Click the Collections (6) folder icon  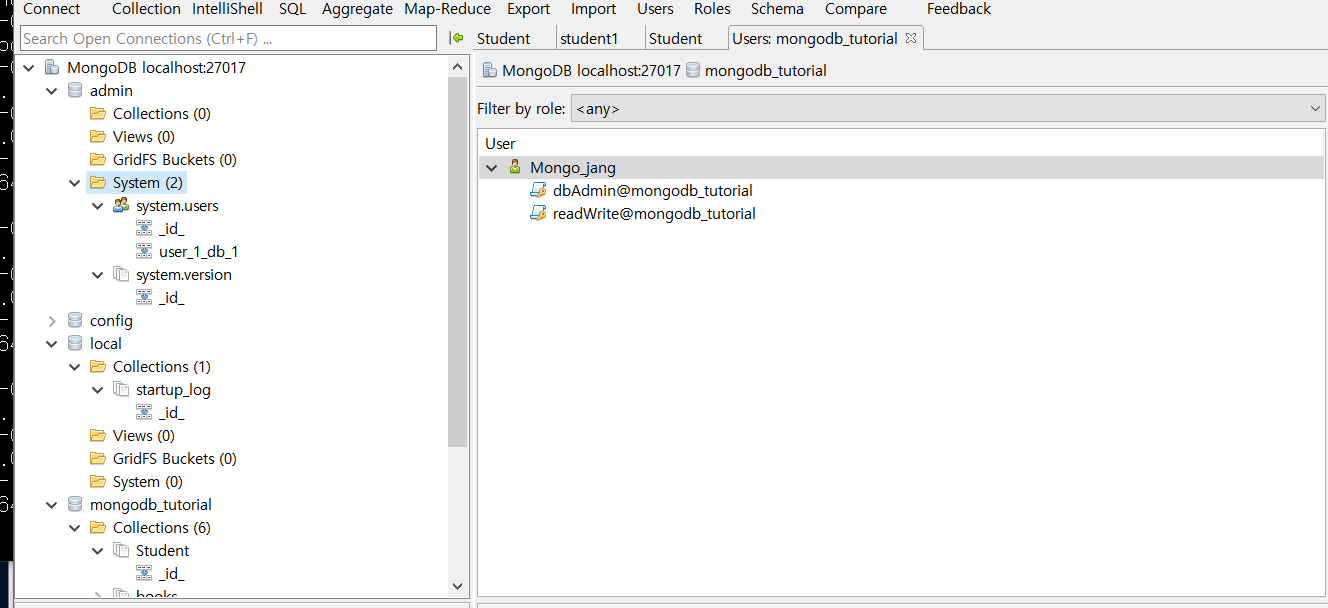pyautogui.click(x=97, y=527)
